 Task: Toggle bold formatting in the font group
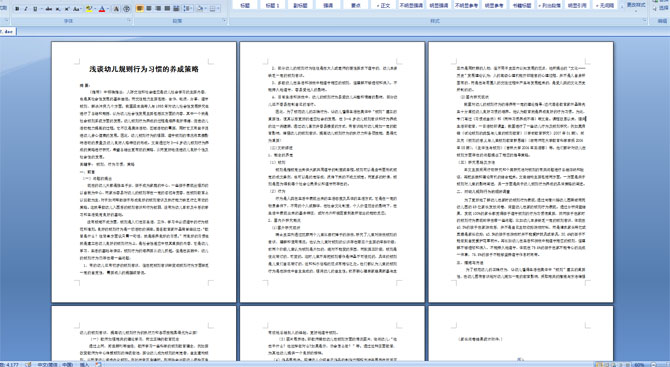point(17,9)
